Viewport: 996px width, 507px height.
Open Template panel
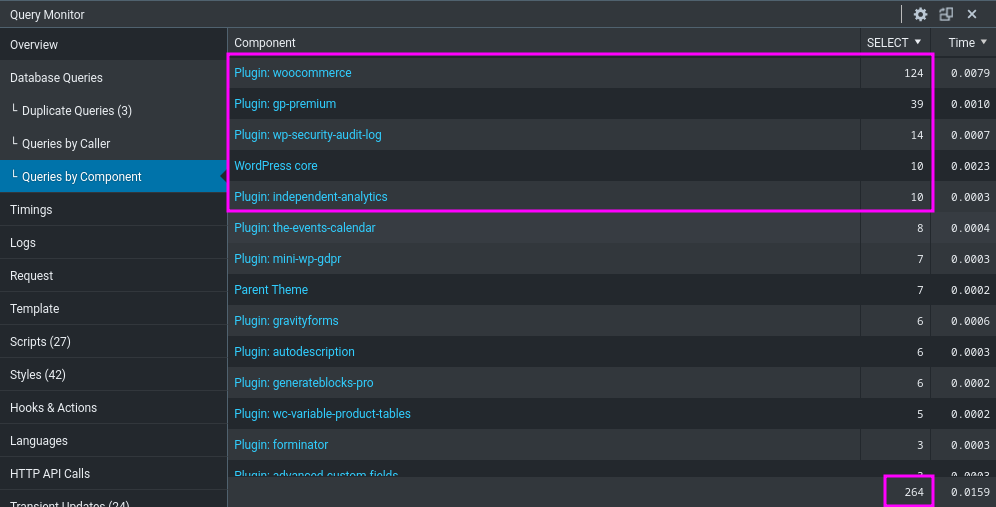tap(113, 309)
